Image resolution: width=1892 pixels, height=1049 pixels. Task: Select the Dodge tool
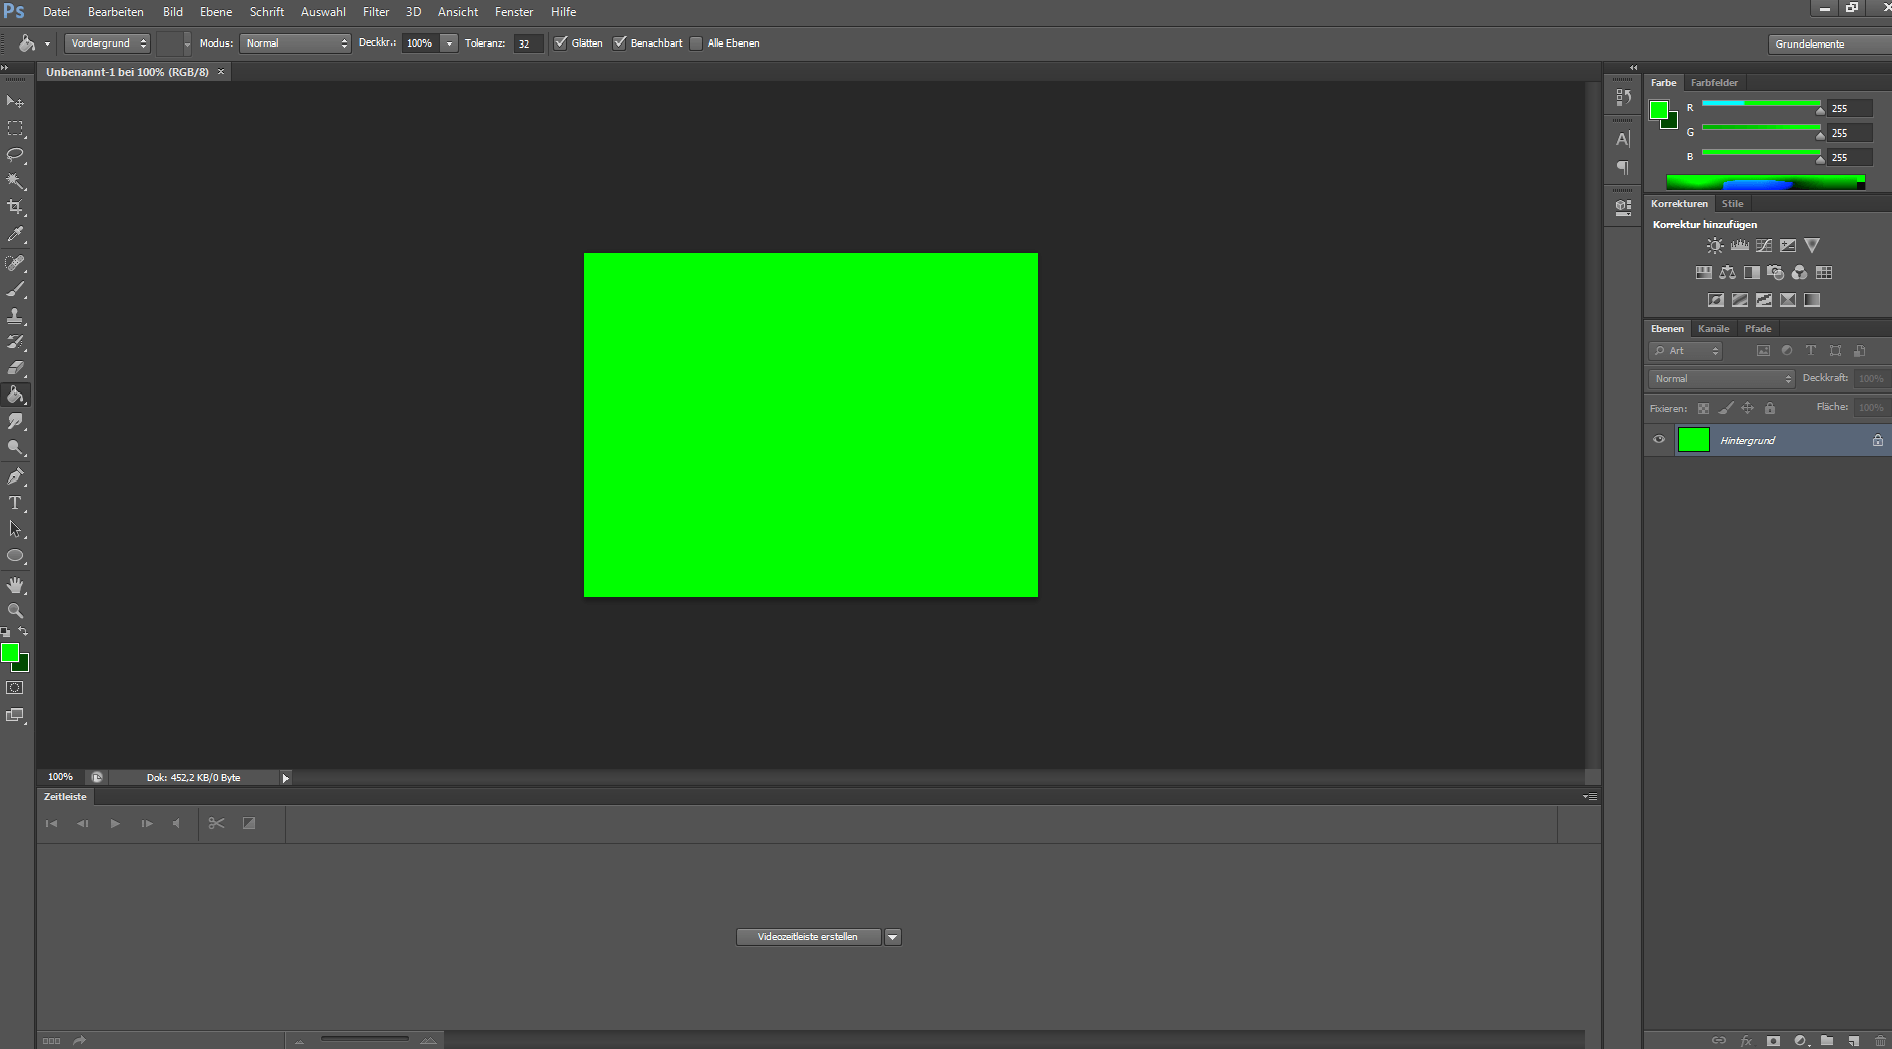click(15, 448)
